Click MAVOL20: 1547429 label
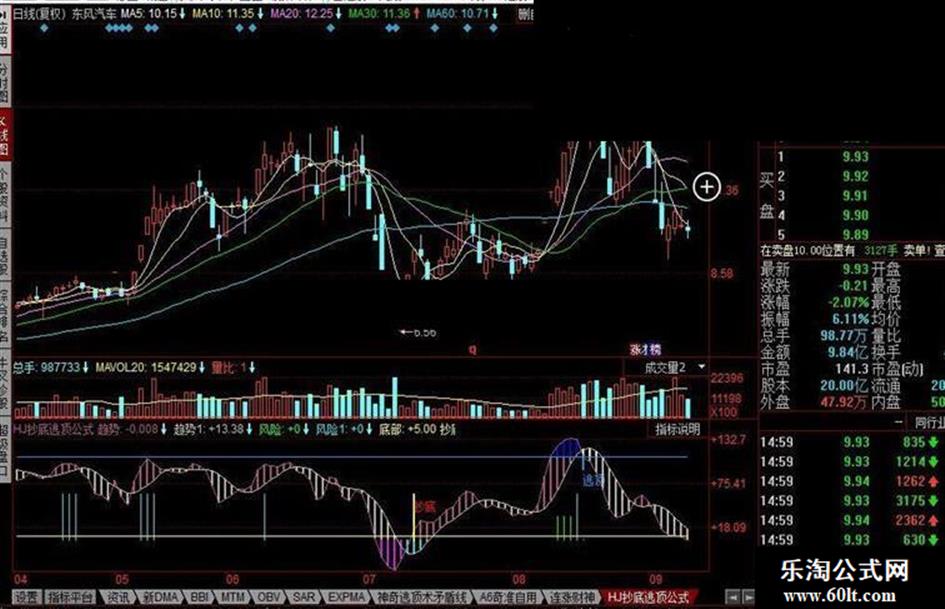 coord(146,367)
